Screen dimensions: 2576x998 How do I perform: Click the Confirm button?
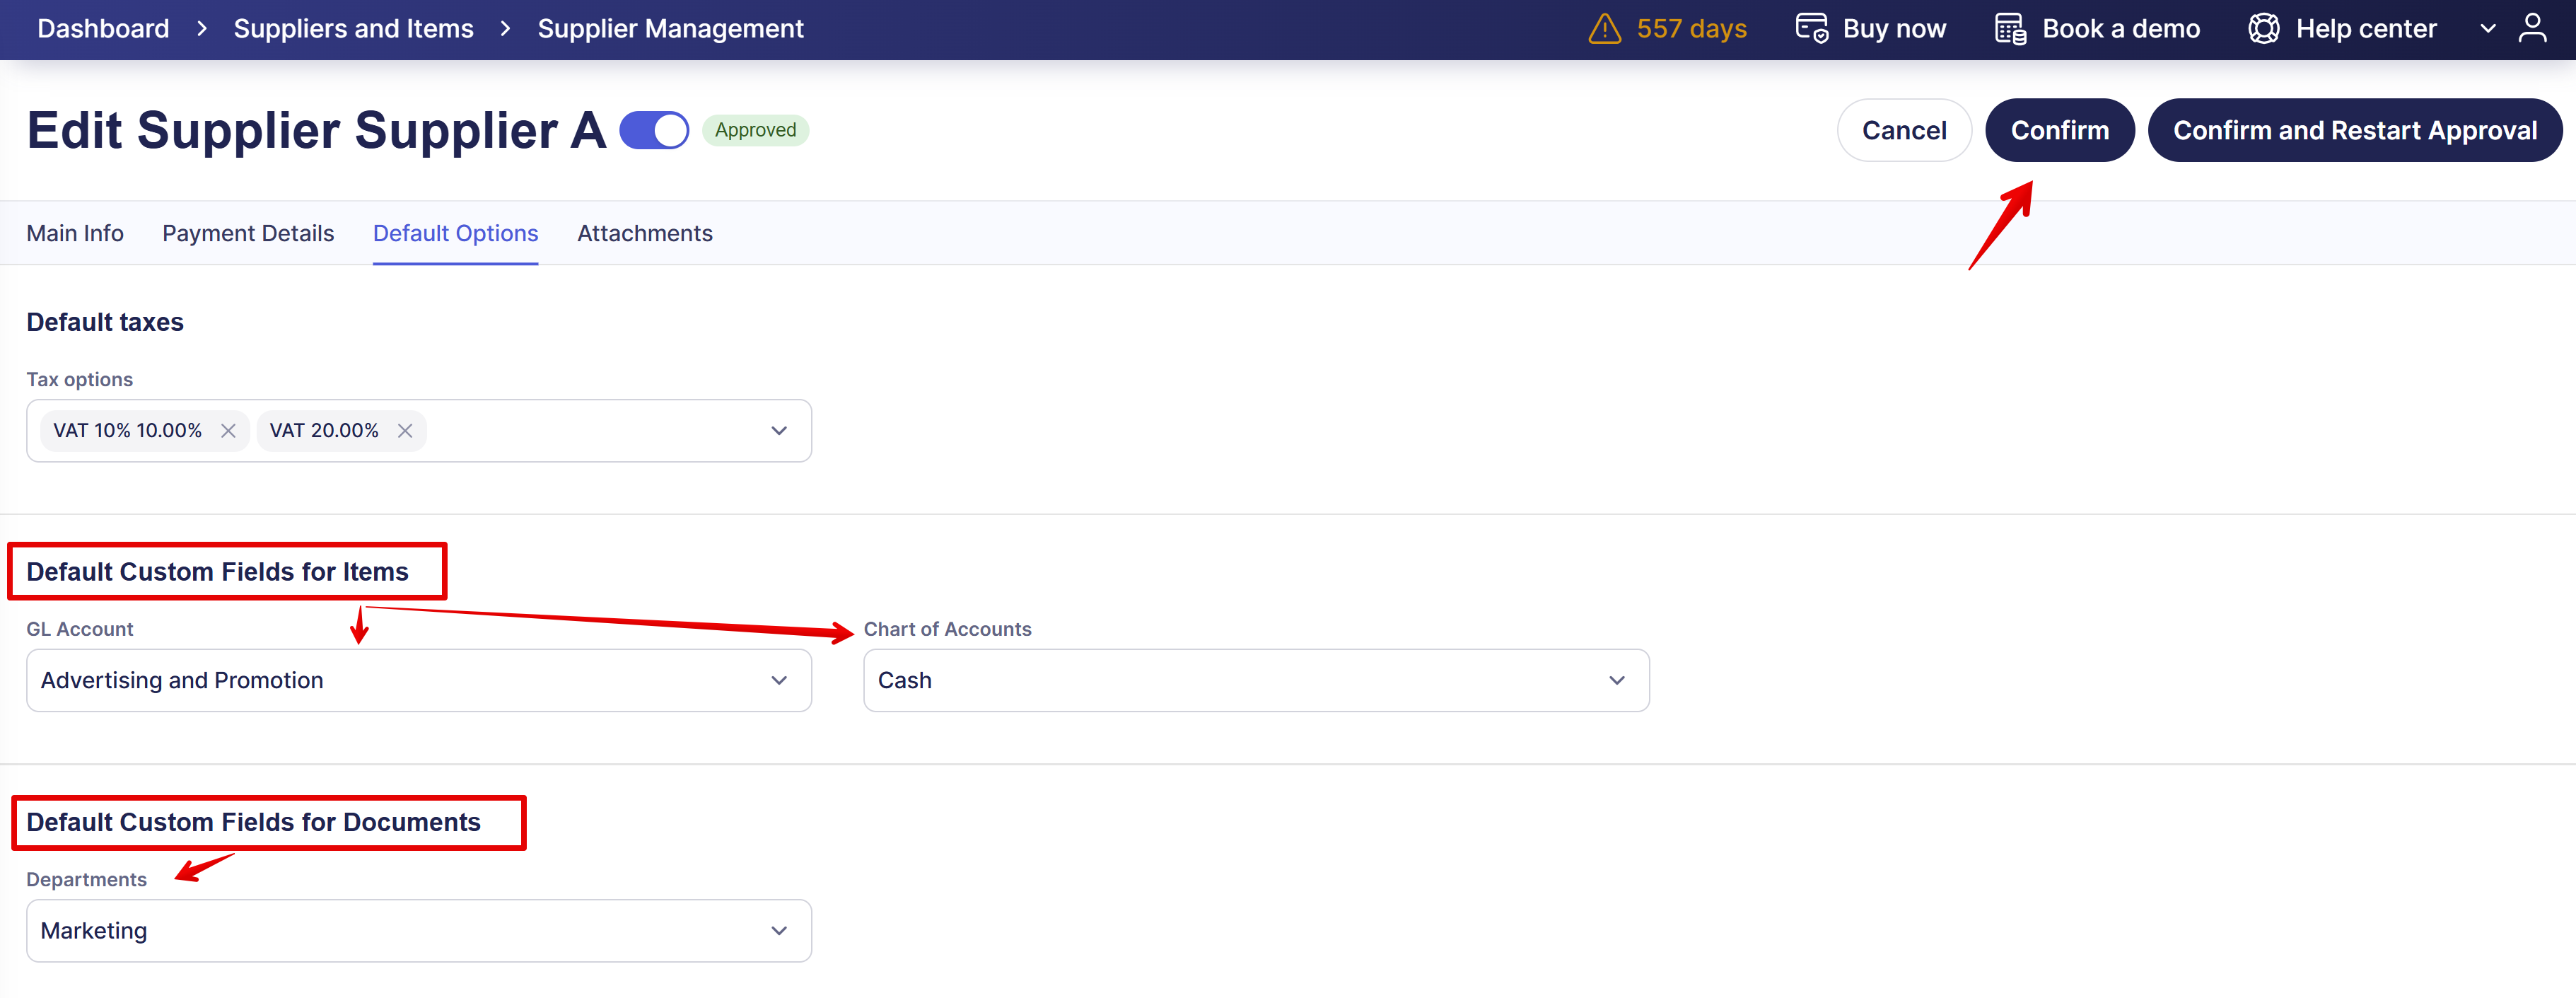click(2059, 130)
